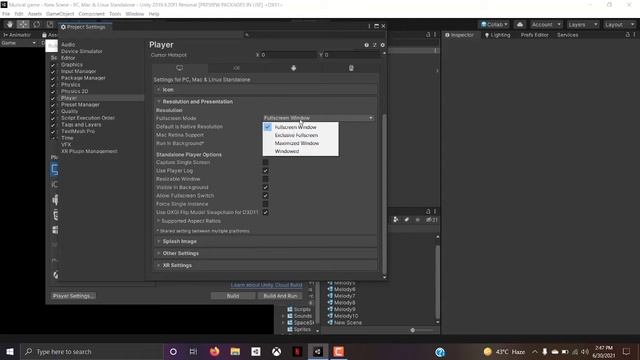
Task: Expand the Other Settings section
Action: pos(265,253)
